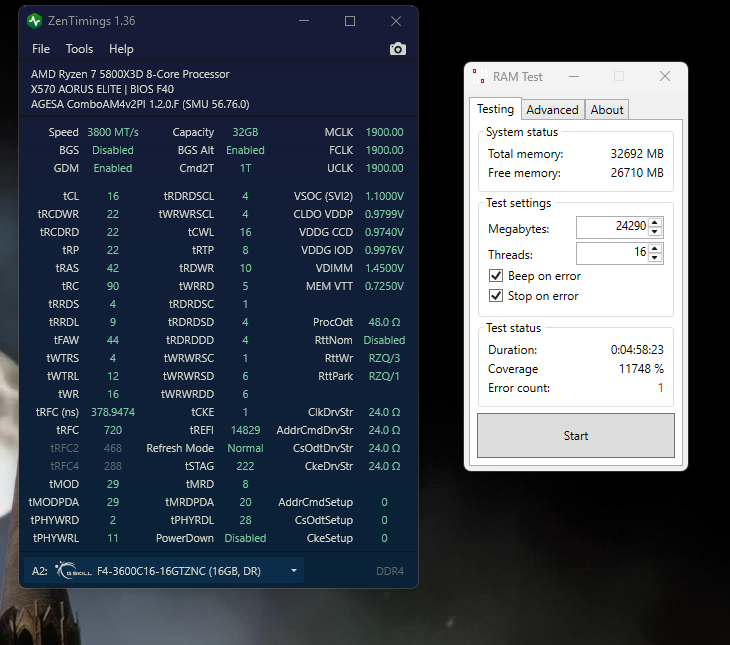Click the RttWr value RZQ/3
730x645 pixels.
click(384, 358)
